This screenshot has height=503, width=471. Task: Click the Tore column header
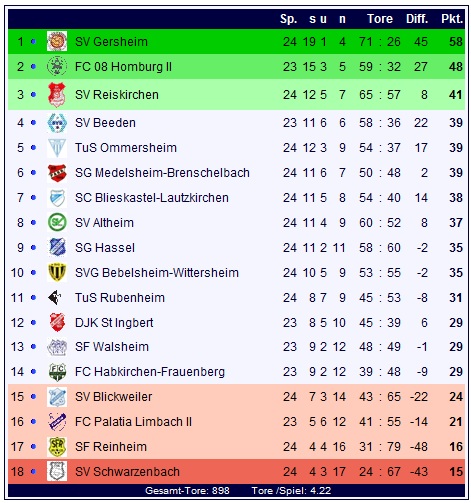pos(380,19)
